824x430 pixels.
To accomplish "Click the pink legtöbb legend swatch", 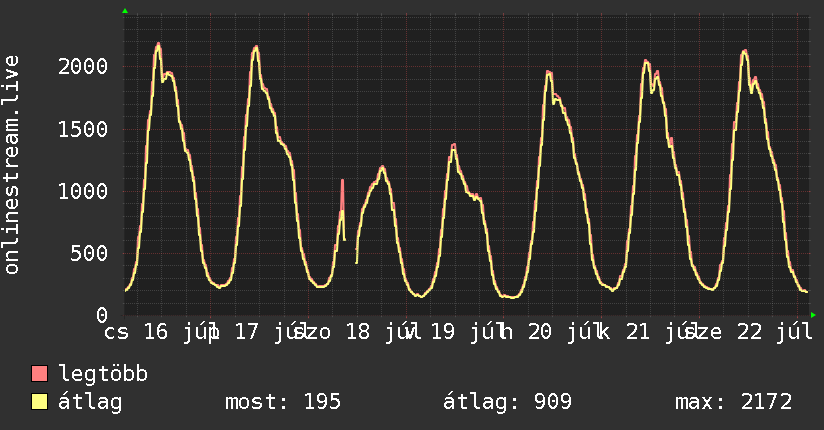I will pos(39,374).
